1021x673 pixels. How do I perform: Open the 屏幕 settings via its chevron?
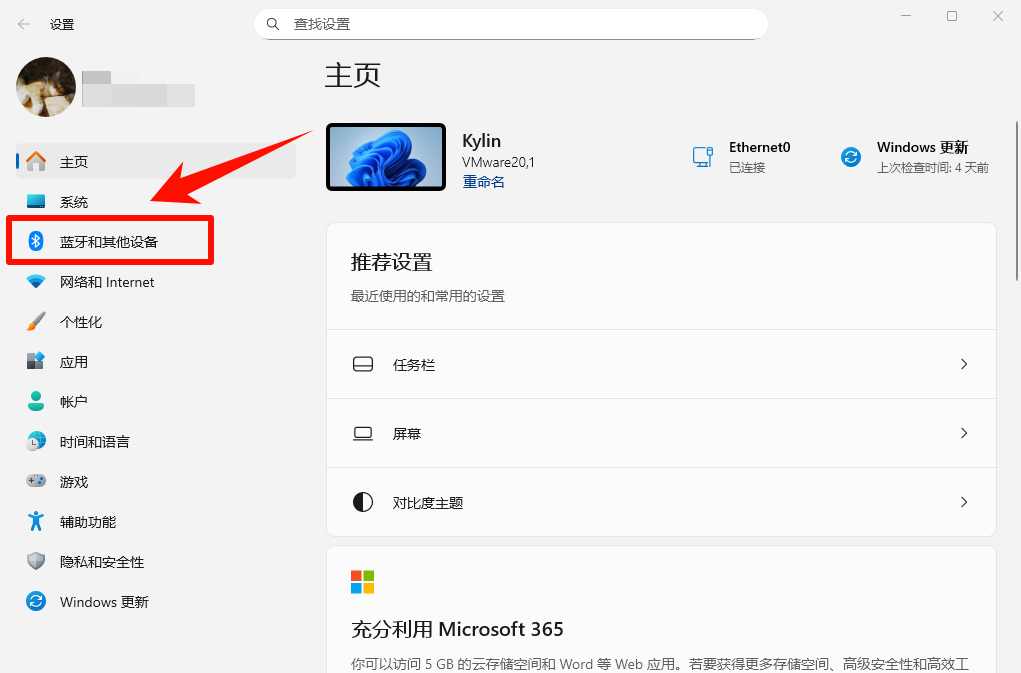pyautogui.click(x=961, y=433)
